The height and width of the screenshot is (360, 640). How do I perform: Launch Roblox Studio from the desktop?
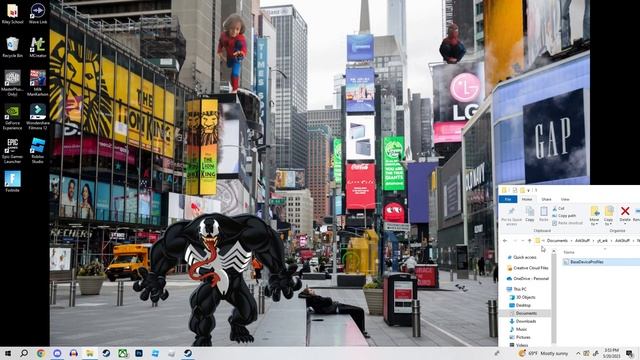(x=38, y=151)
